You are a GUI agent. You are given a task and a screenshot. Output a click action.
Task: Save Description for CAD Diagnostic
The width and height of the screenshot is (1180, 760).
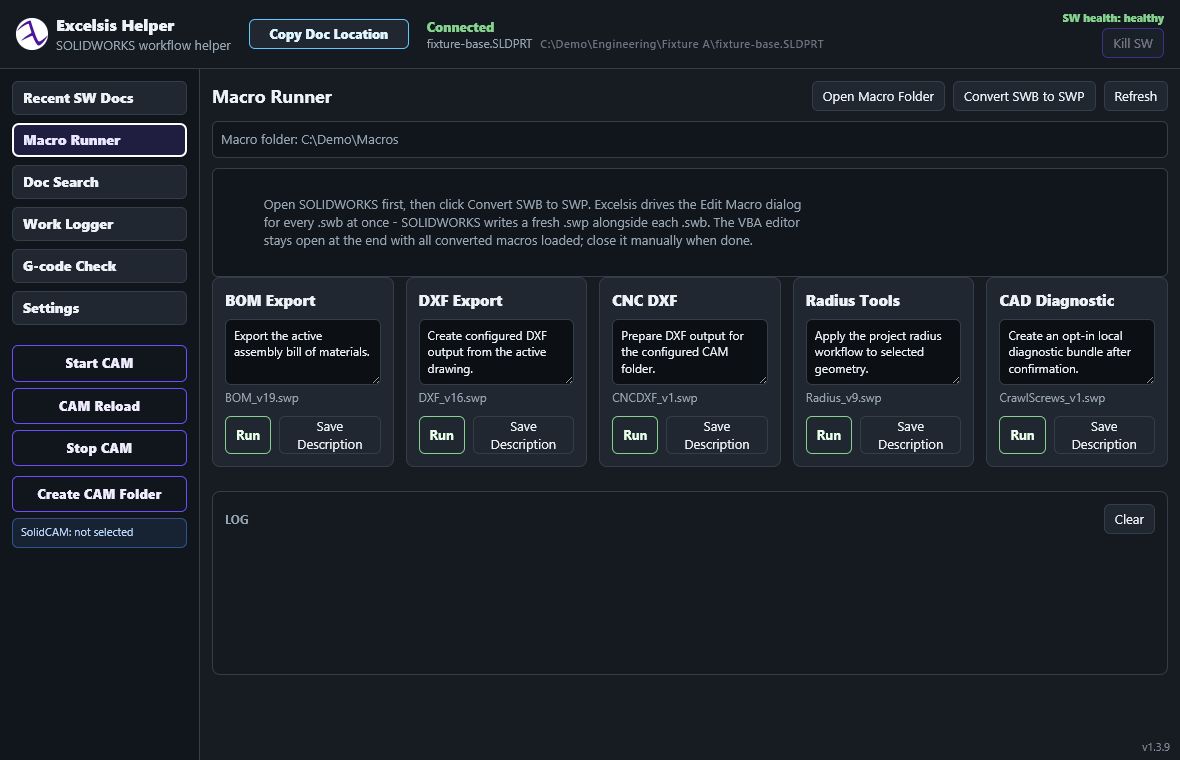1104,435
